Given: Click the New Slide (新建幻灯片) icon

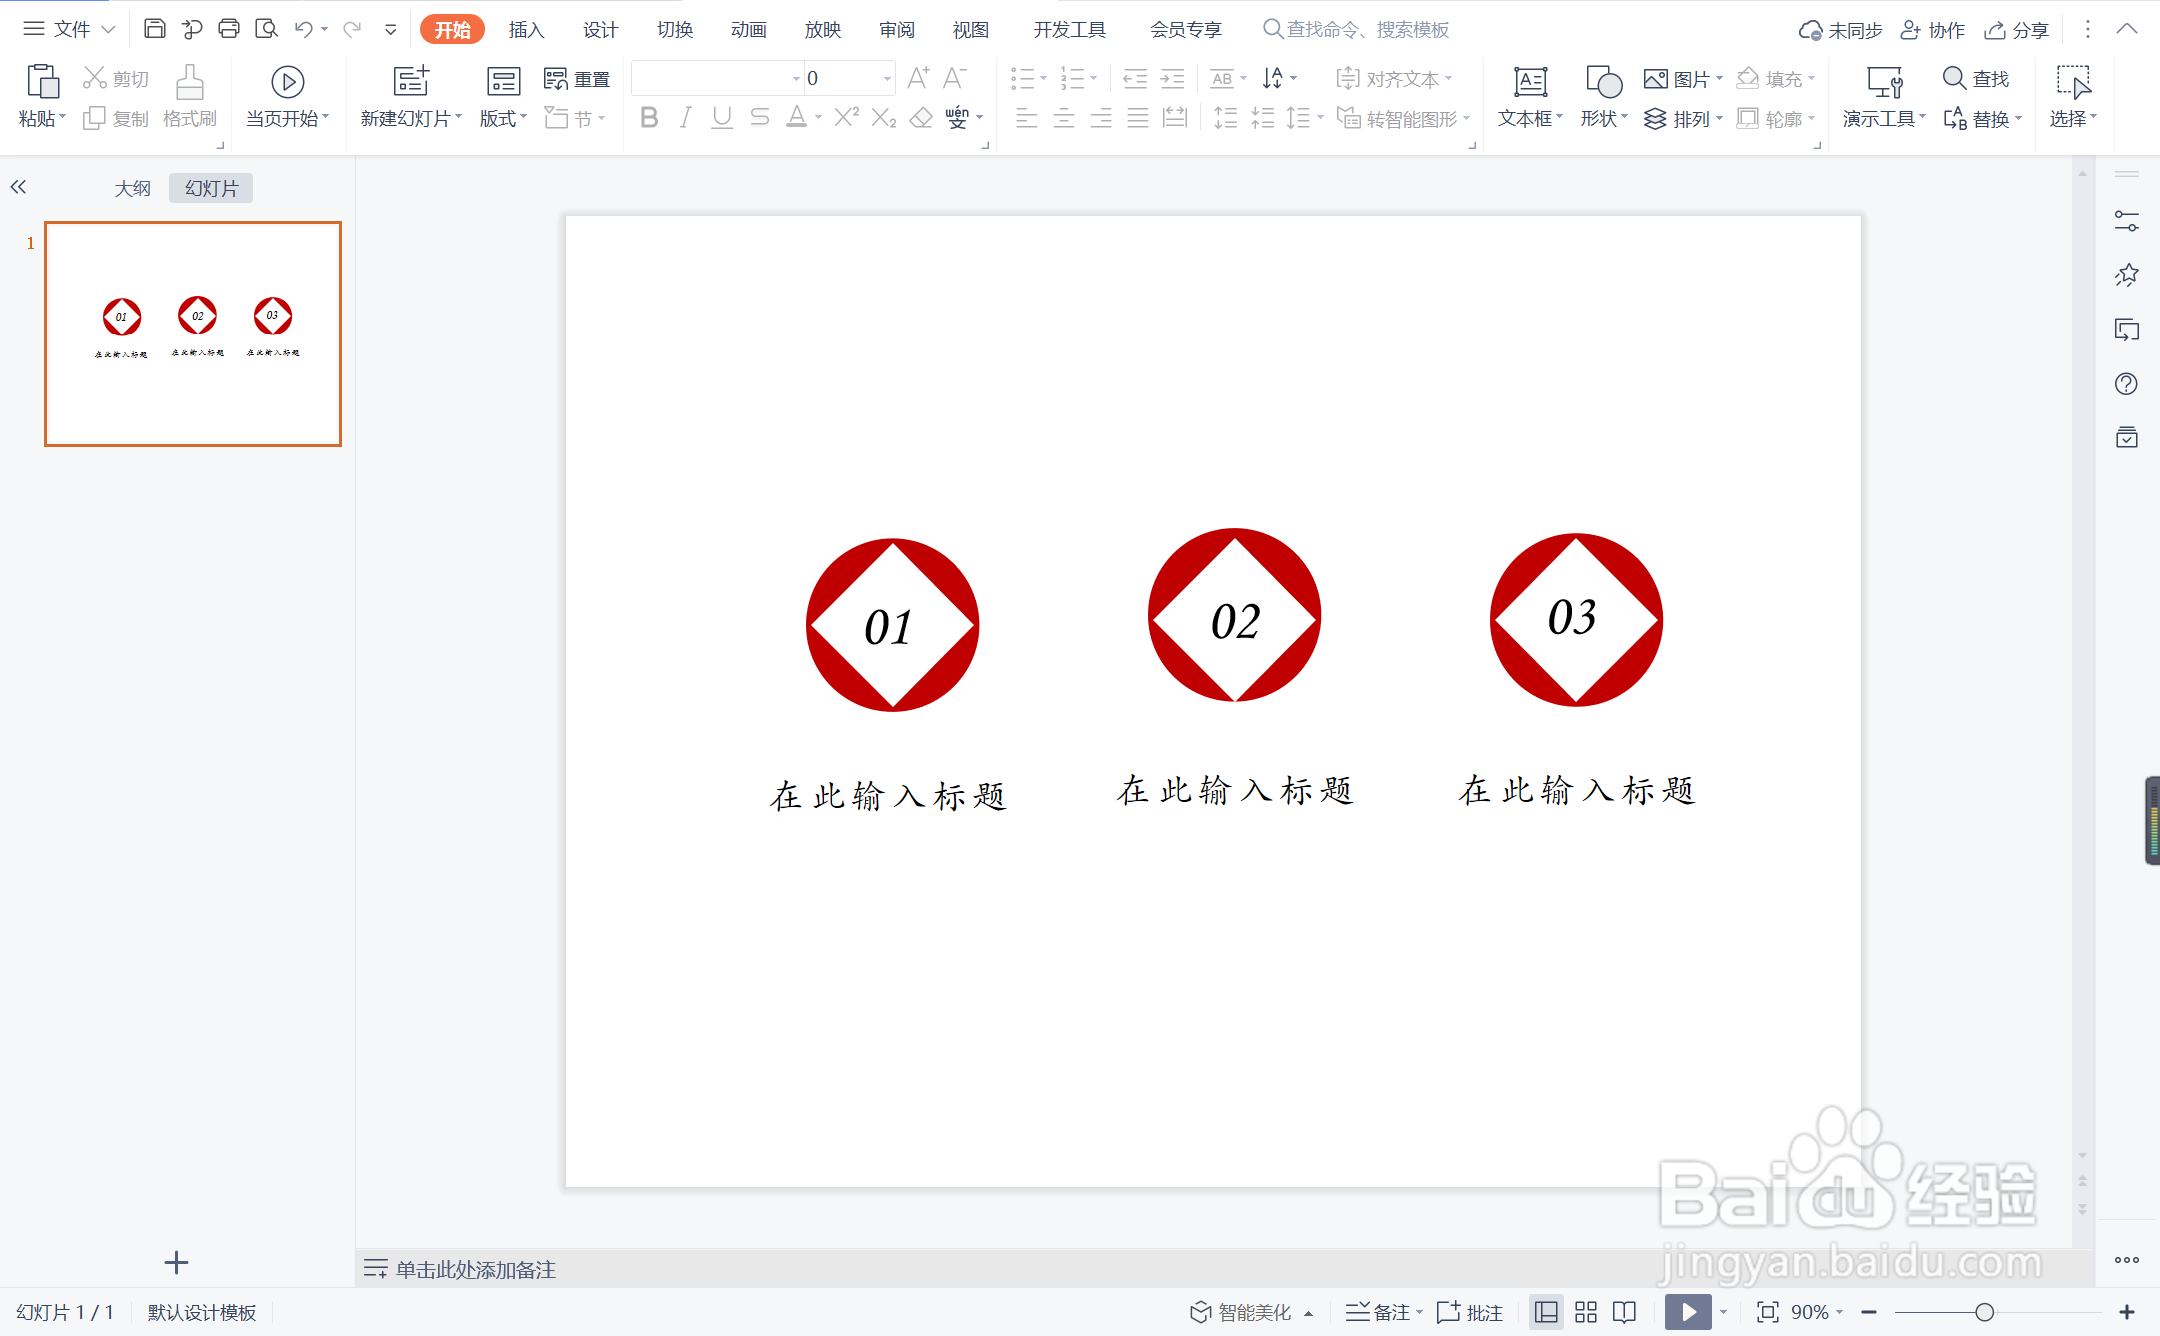Looking at the screenshot, I should tap(411, 82).
